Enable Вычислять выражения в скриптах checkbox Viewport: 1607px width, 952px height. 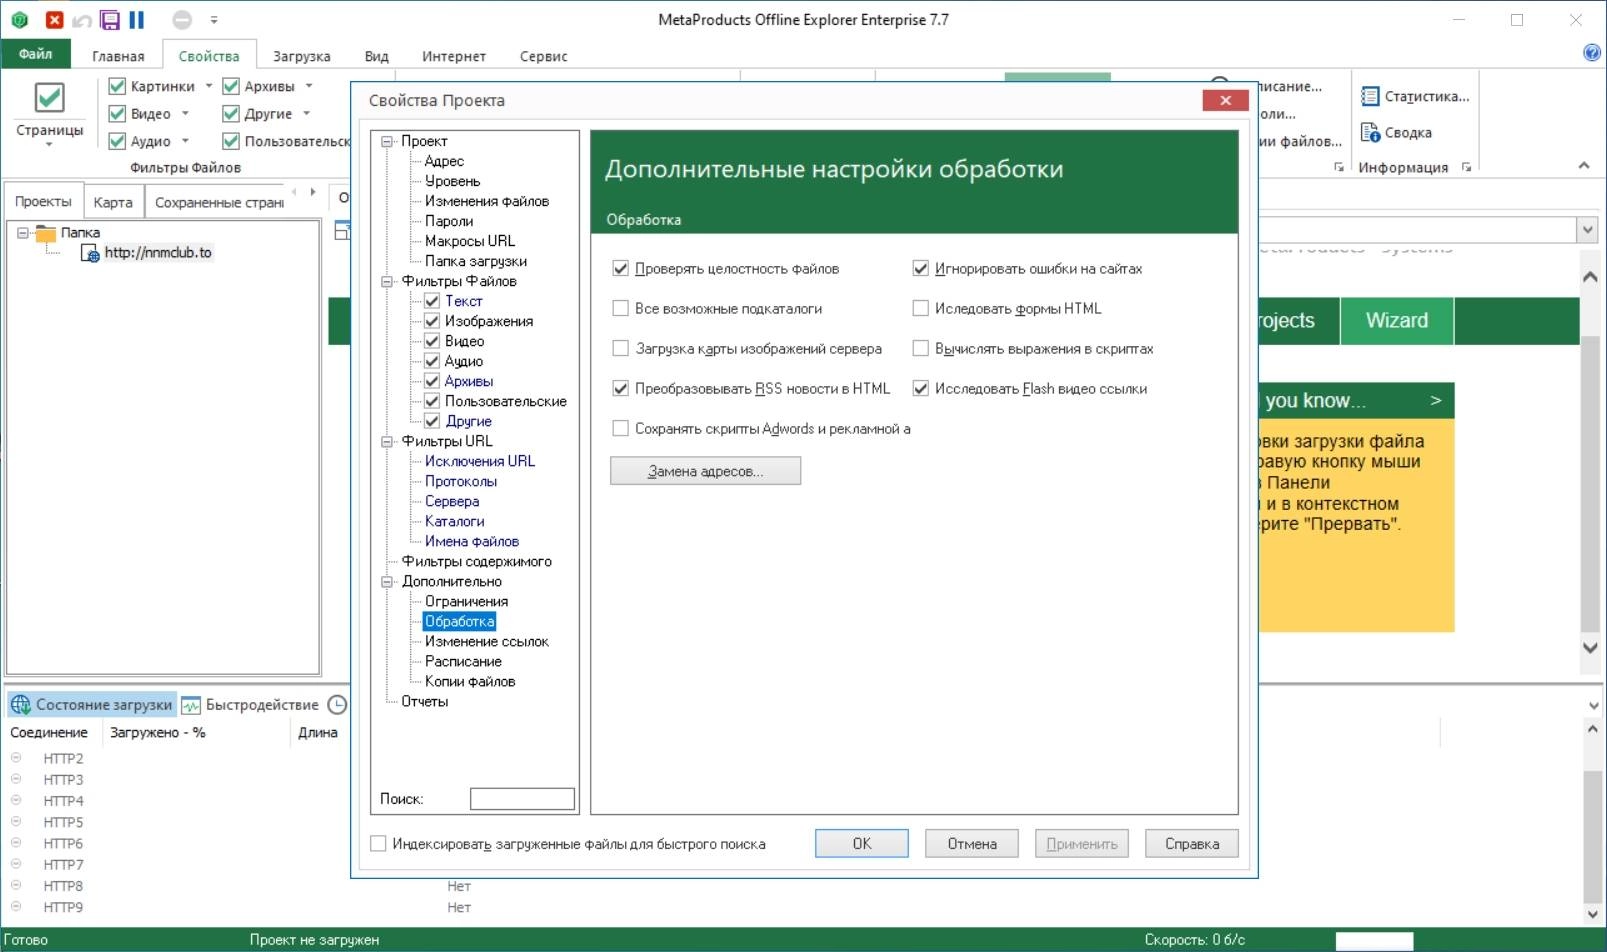(920, 348)
